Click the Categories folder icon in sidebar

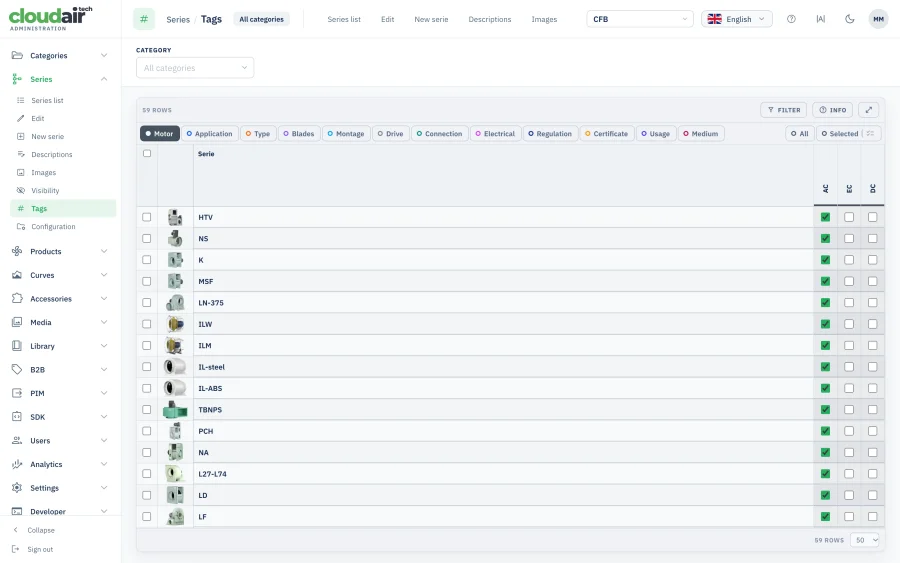[x=17, y=55]
